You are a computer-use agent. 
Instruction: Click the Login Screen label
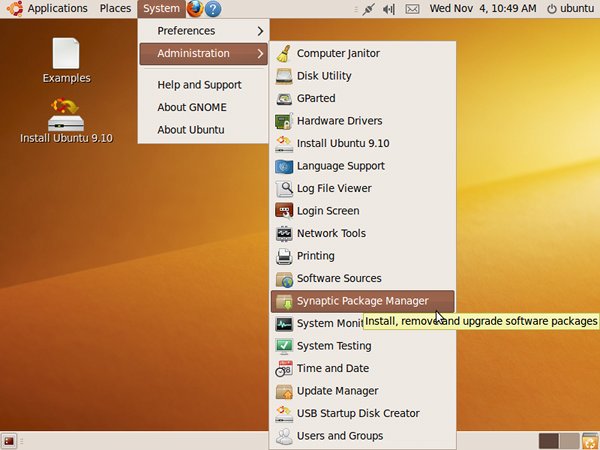pos(328,211)
